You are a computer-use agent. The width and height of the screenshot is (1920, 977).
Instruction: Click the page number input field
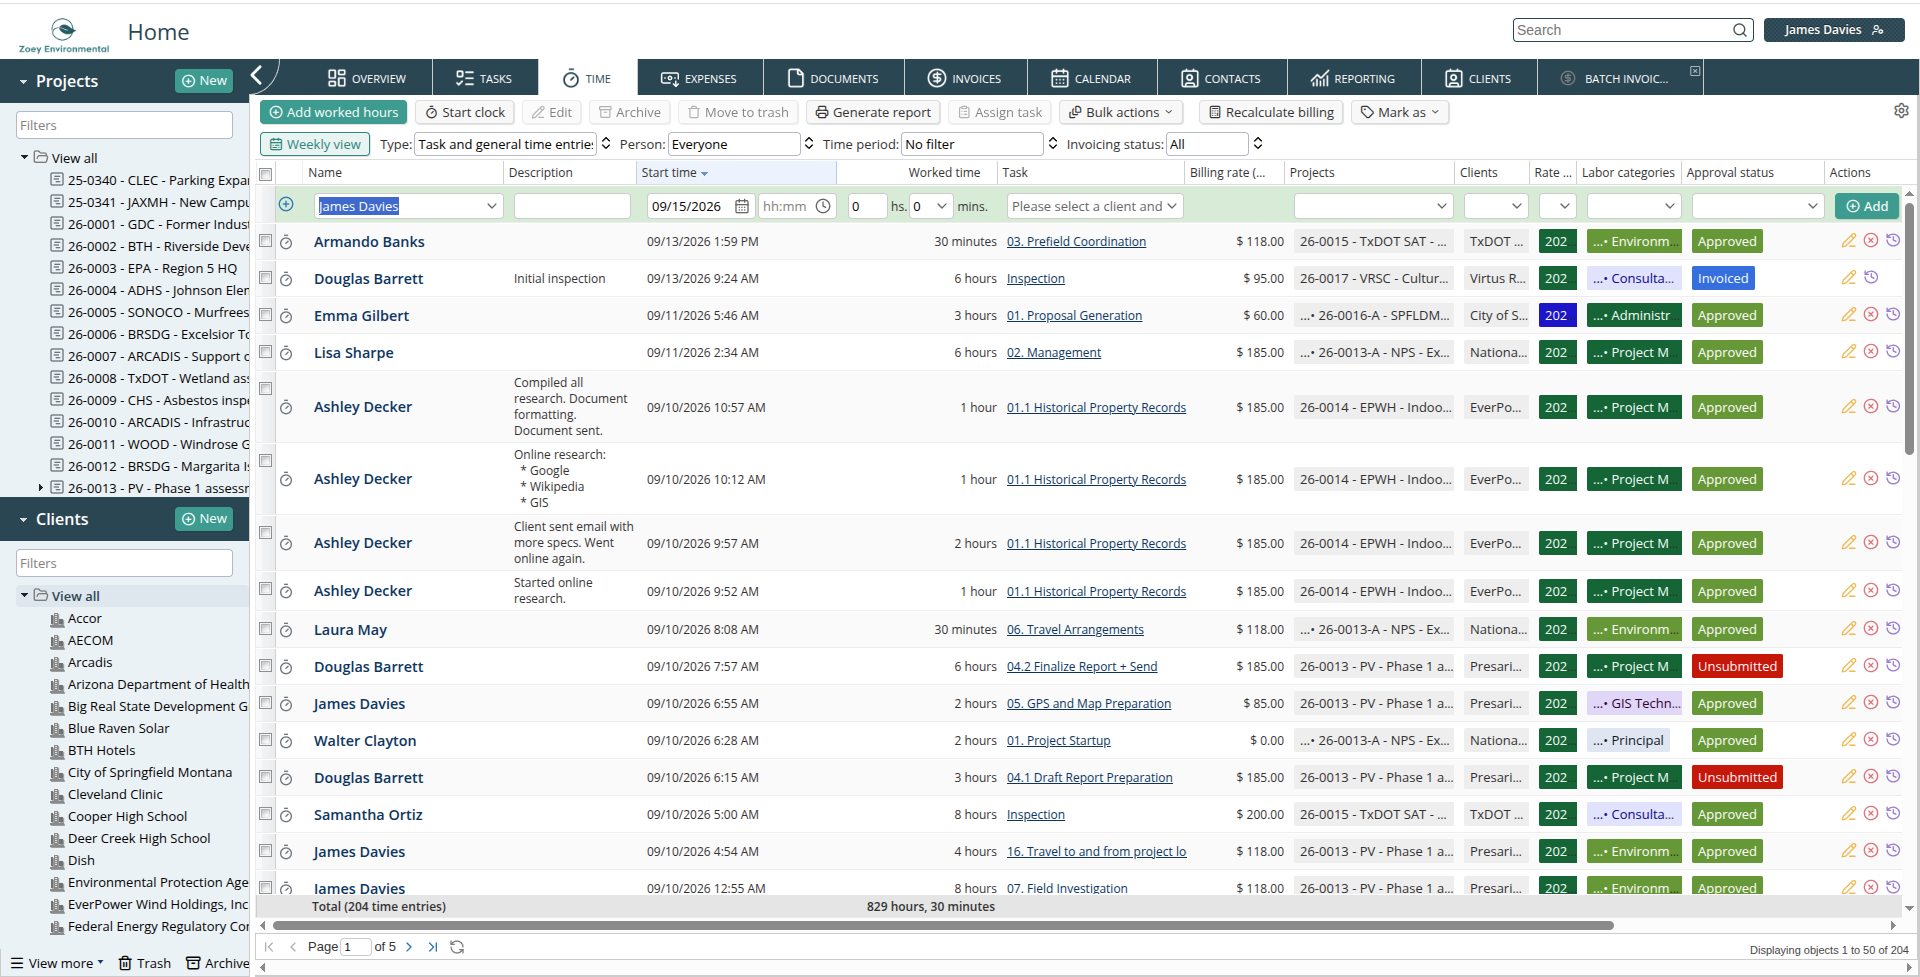355,947
